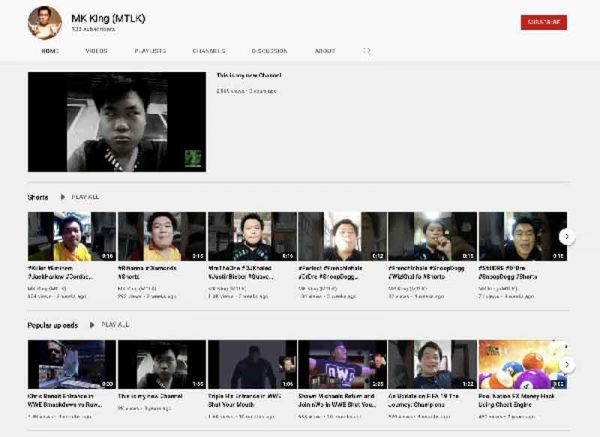
Task: Open the Triple H Entrance video thumbnail
Action: (x=252, y=364)
